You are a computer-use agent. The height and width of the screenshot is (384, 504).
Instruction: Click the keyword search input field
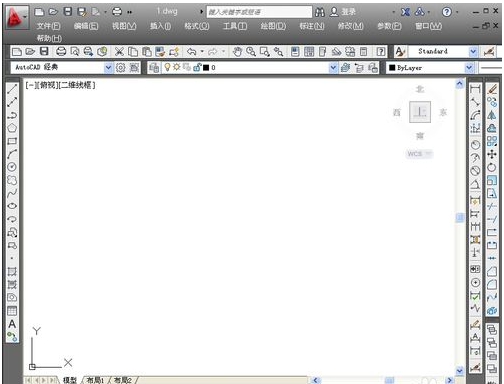259,12
